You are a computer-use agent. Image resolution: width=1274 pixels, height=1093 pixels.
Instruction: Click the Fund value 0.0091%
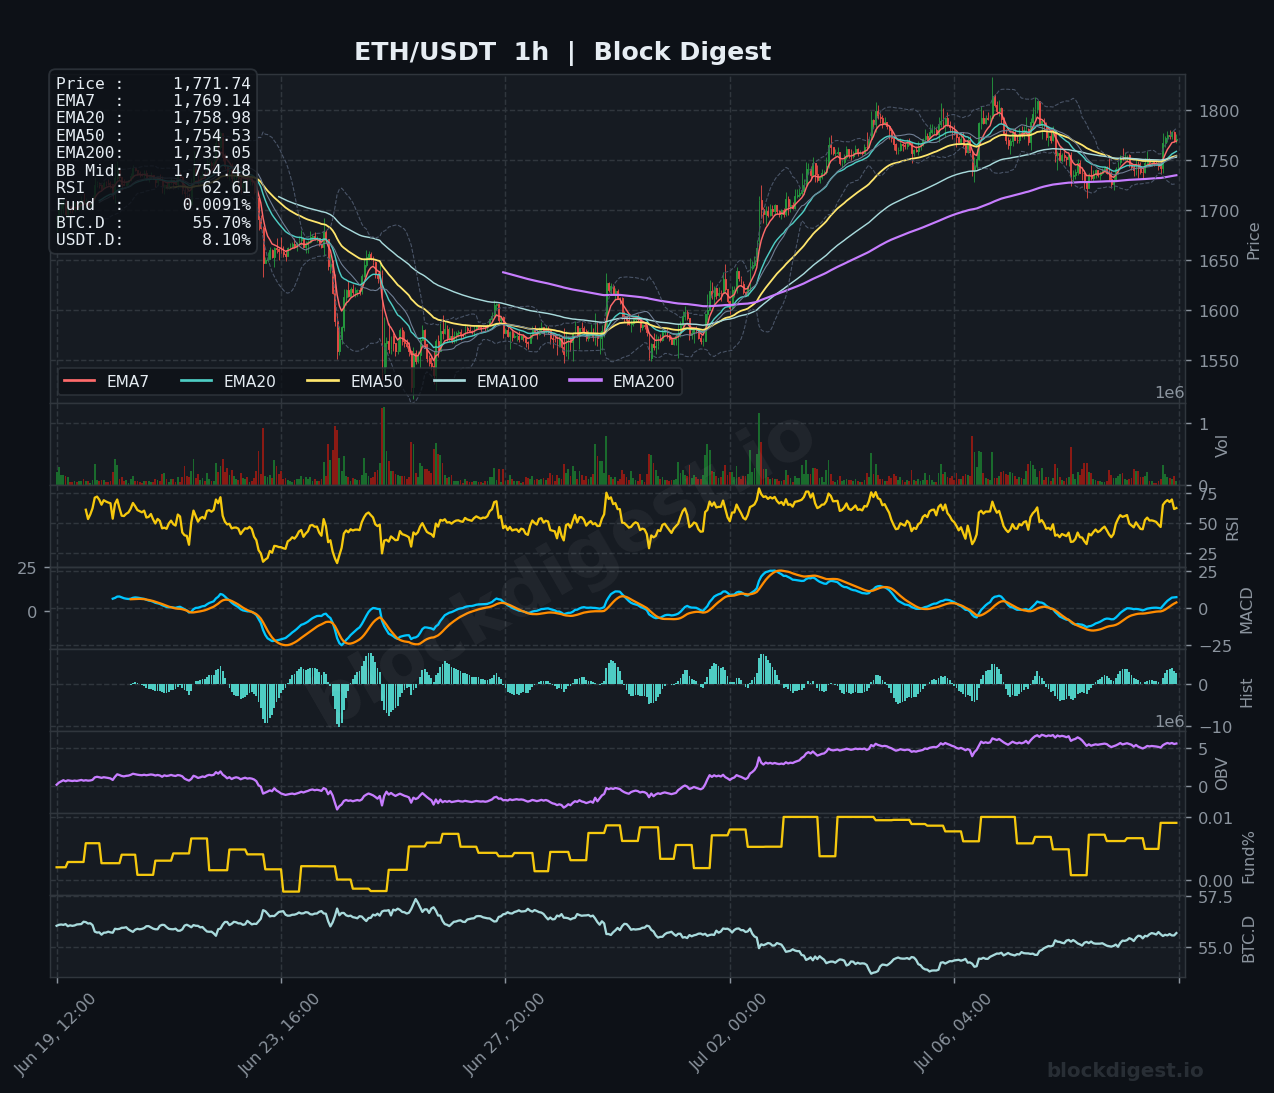(x=217, y=205)
